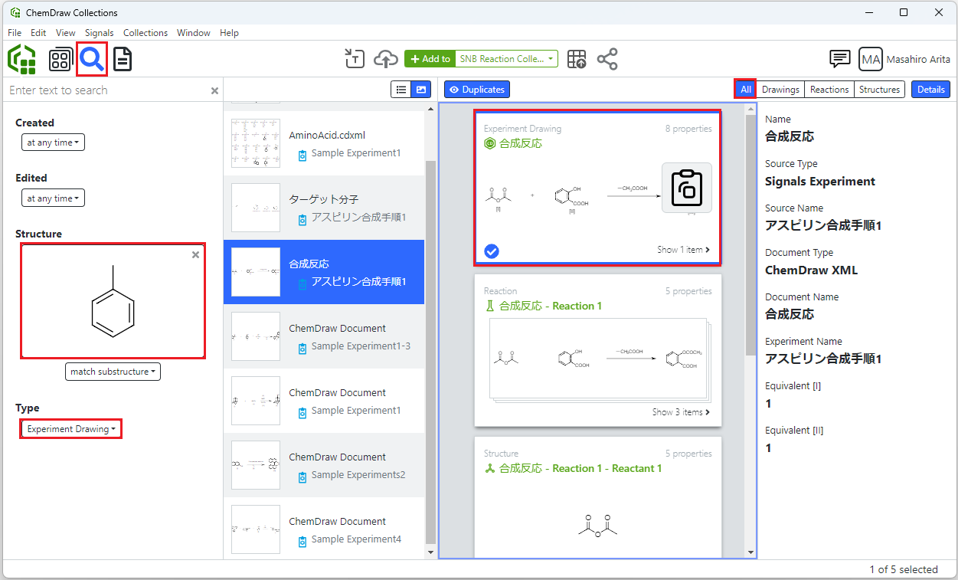The image size is (958, 580).
Task: Open the Type 'Experiment Drawing' dropdown
Action: (x=71, y=429)
